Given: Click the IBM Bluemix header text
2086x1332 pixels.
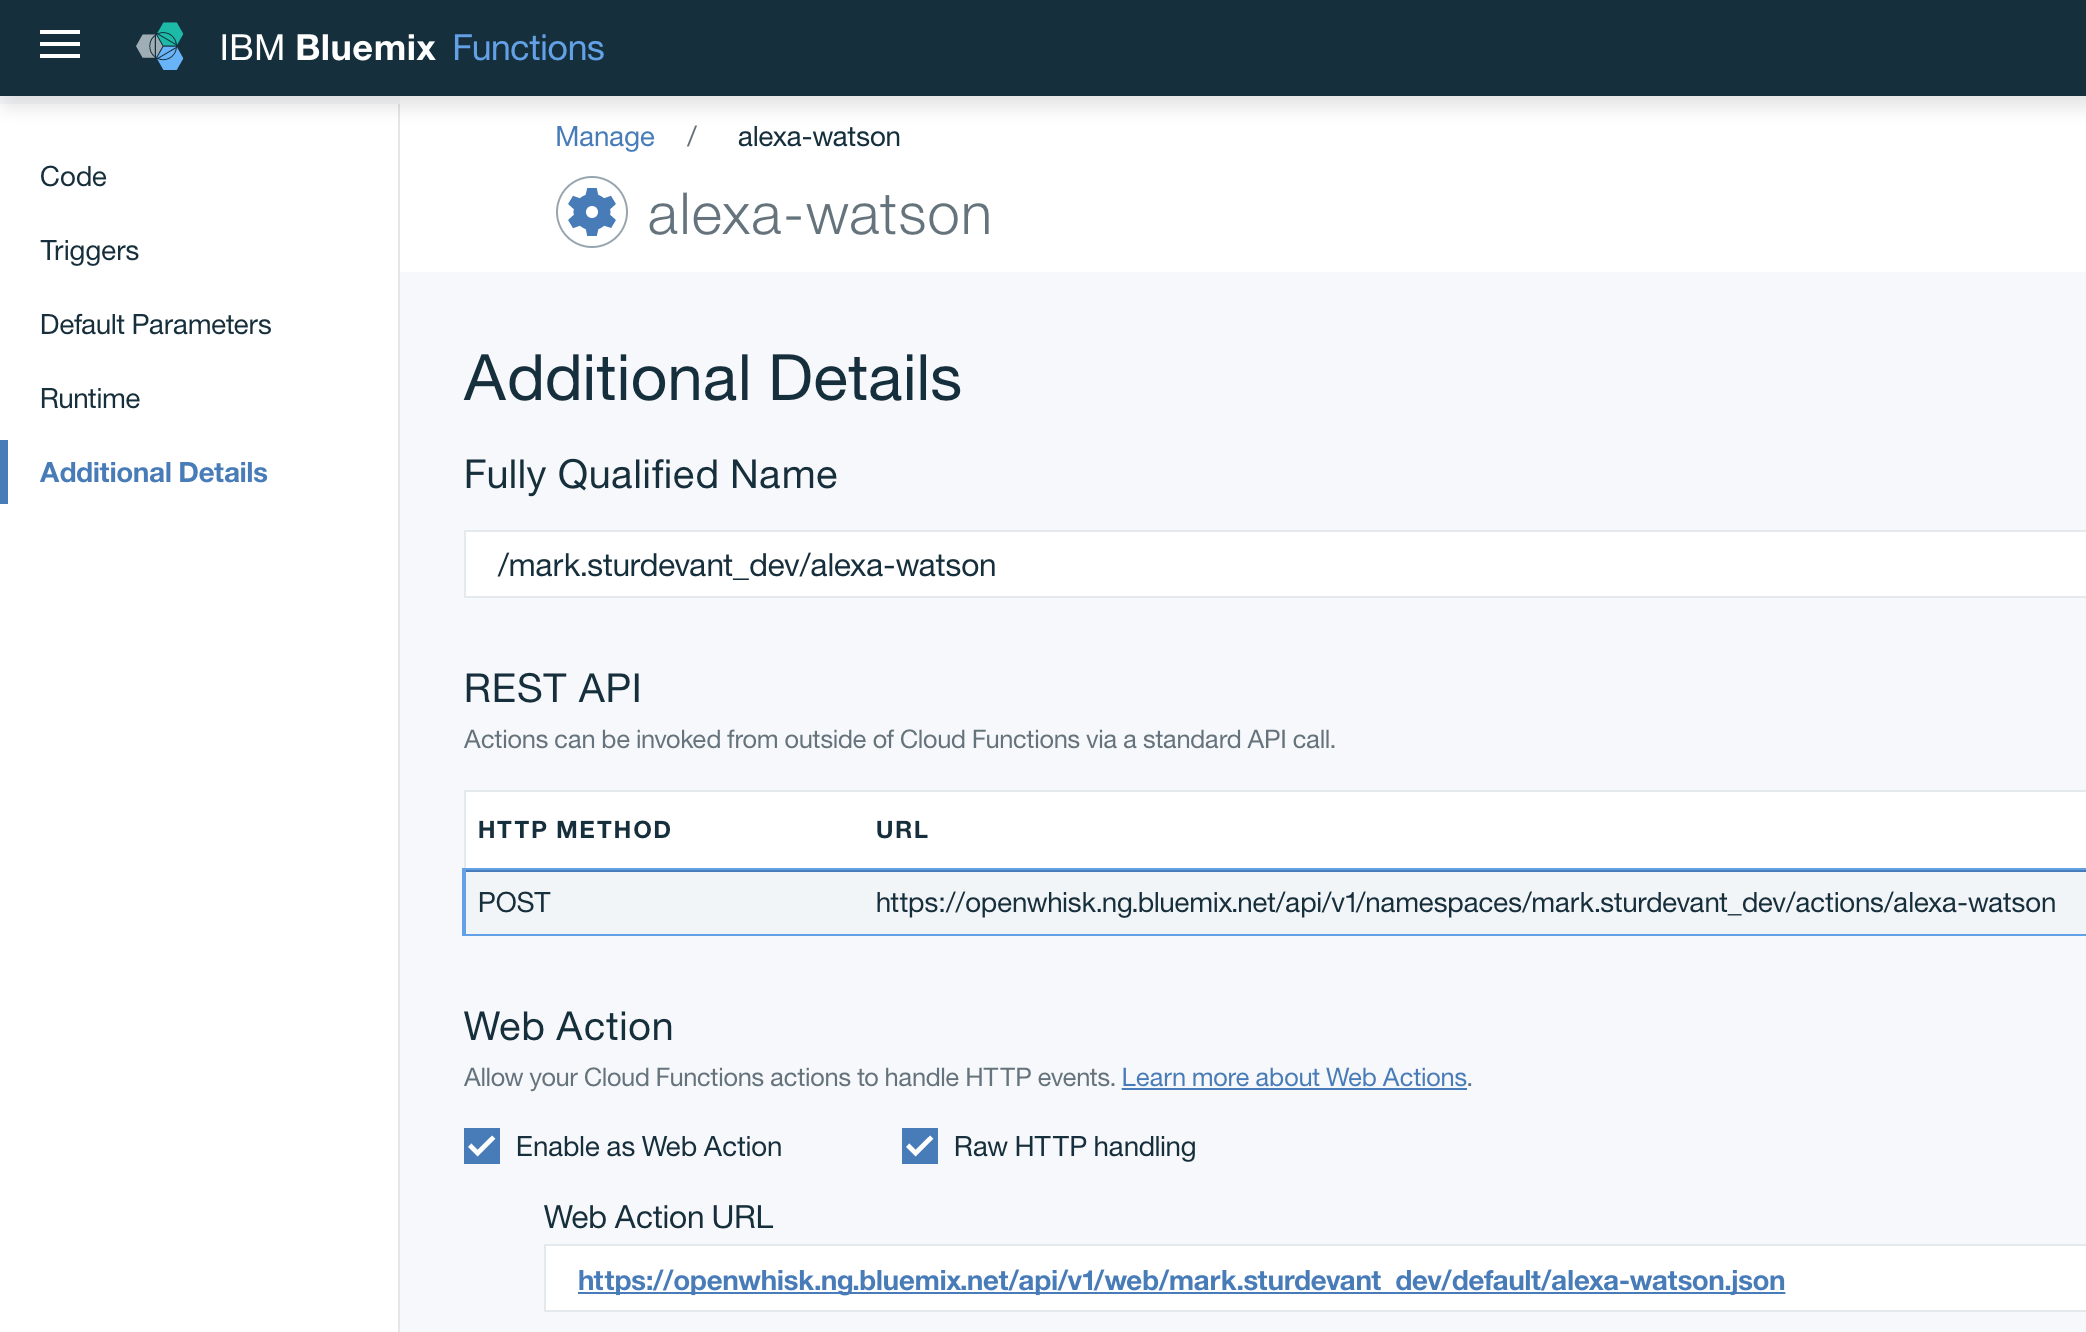Looking at the screenshot, I should (x=327, y=48).
